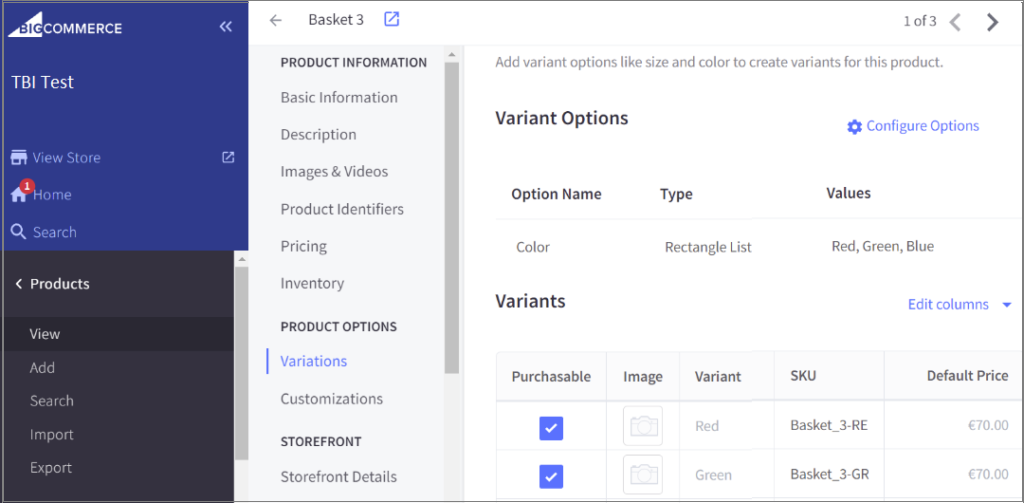Open the Search link in top sidebar

click(55, 232)
